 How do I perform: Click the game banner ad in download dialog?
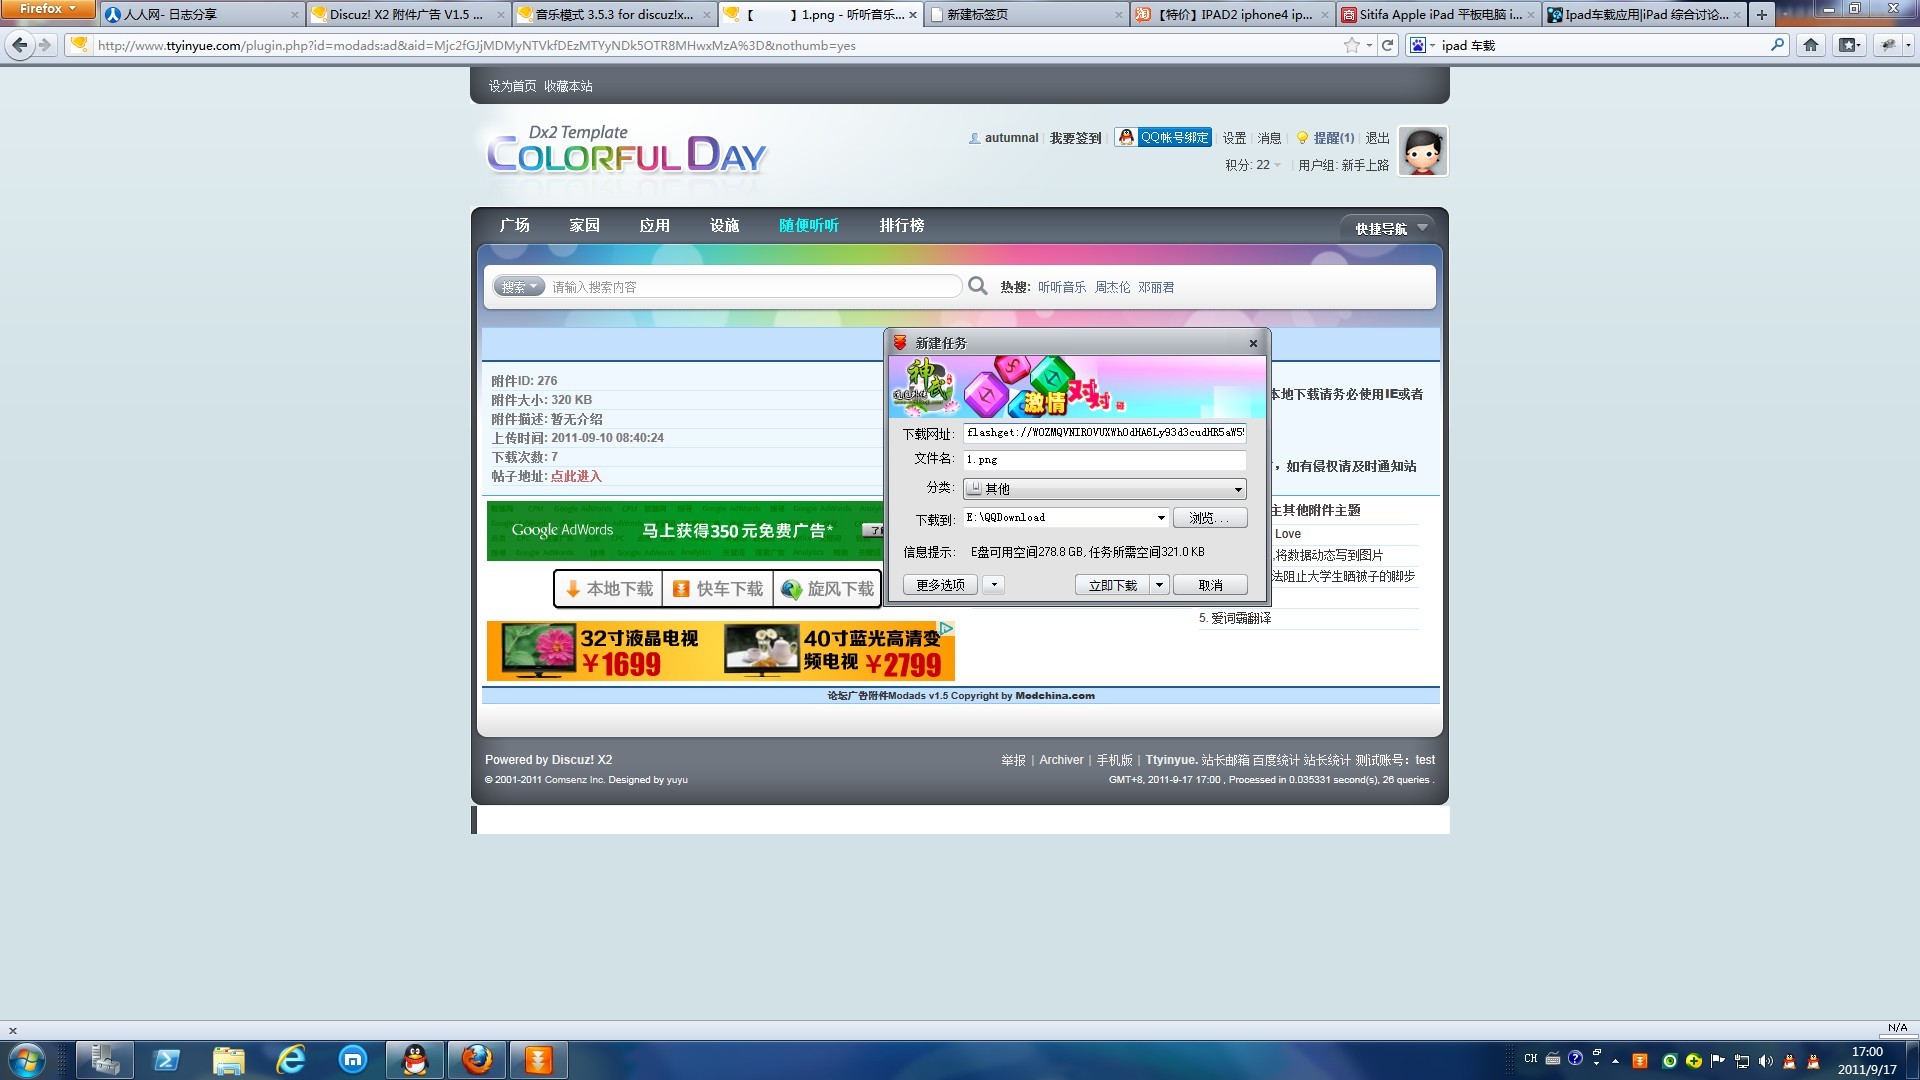pyautogui.click(x=1077, y=387)
